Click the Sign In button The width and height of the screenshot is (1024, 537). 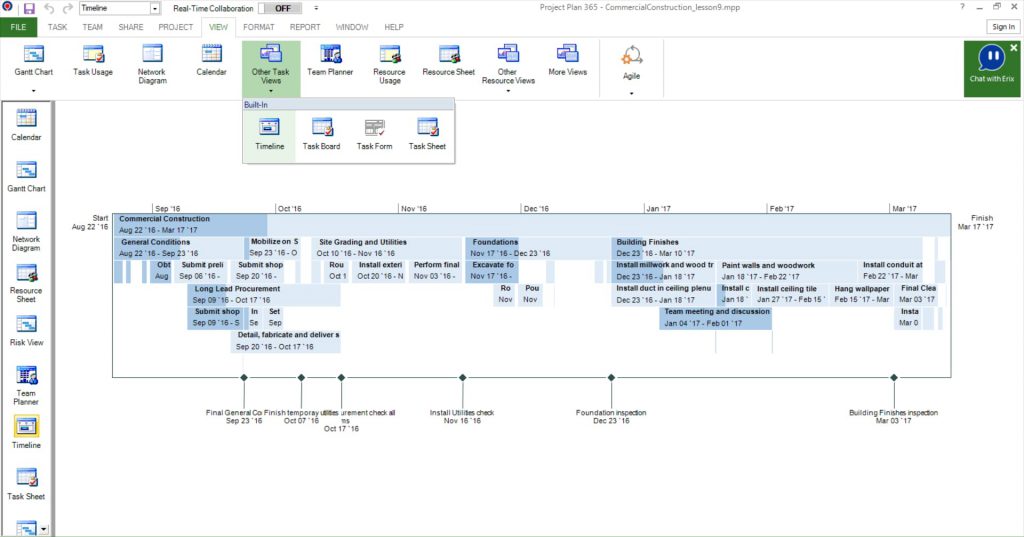(1002, 27)
